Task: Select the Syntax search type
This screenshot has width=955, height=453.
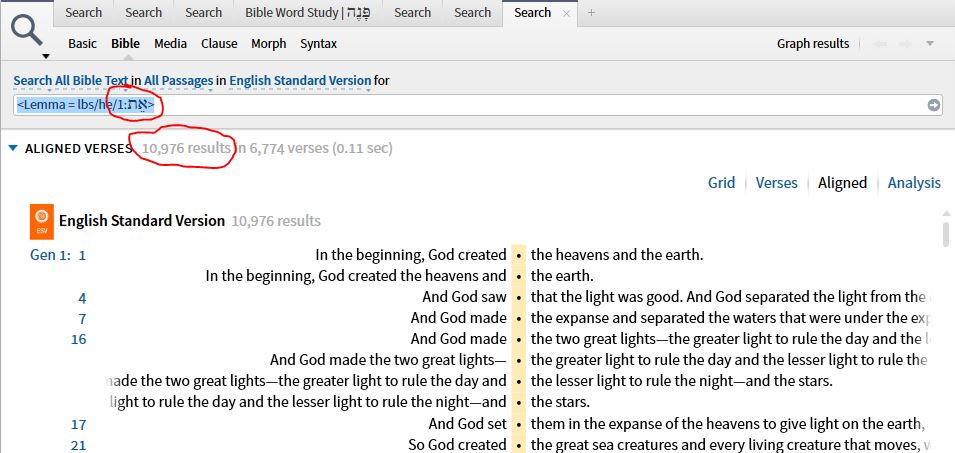Action: [318, 44]
